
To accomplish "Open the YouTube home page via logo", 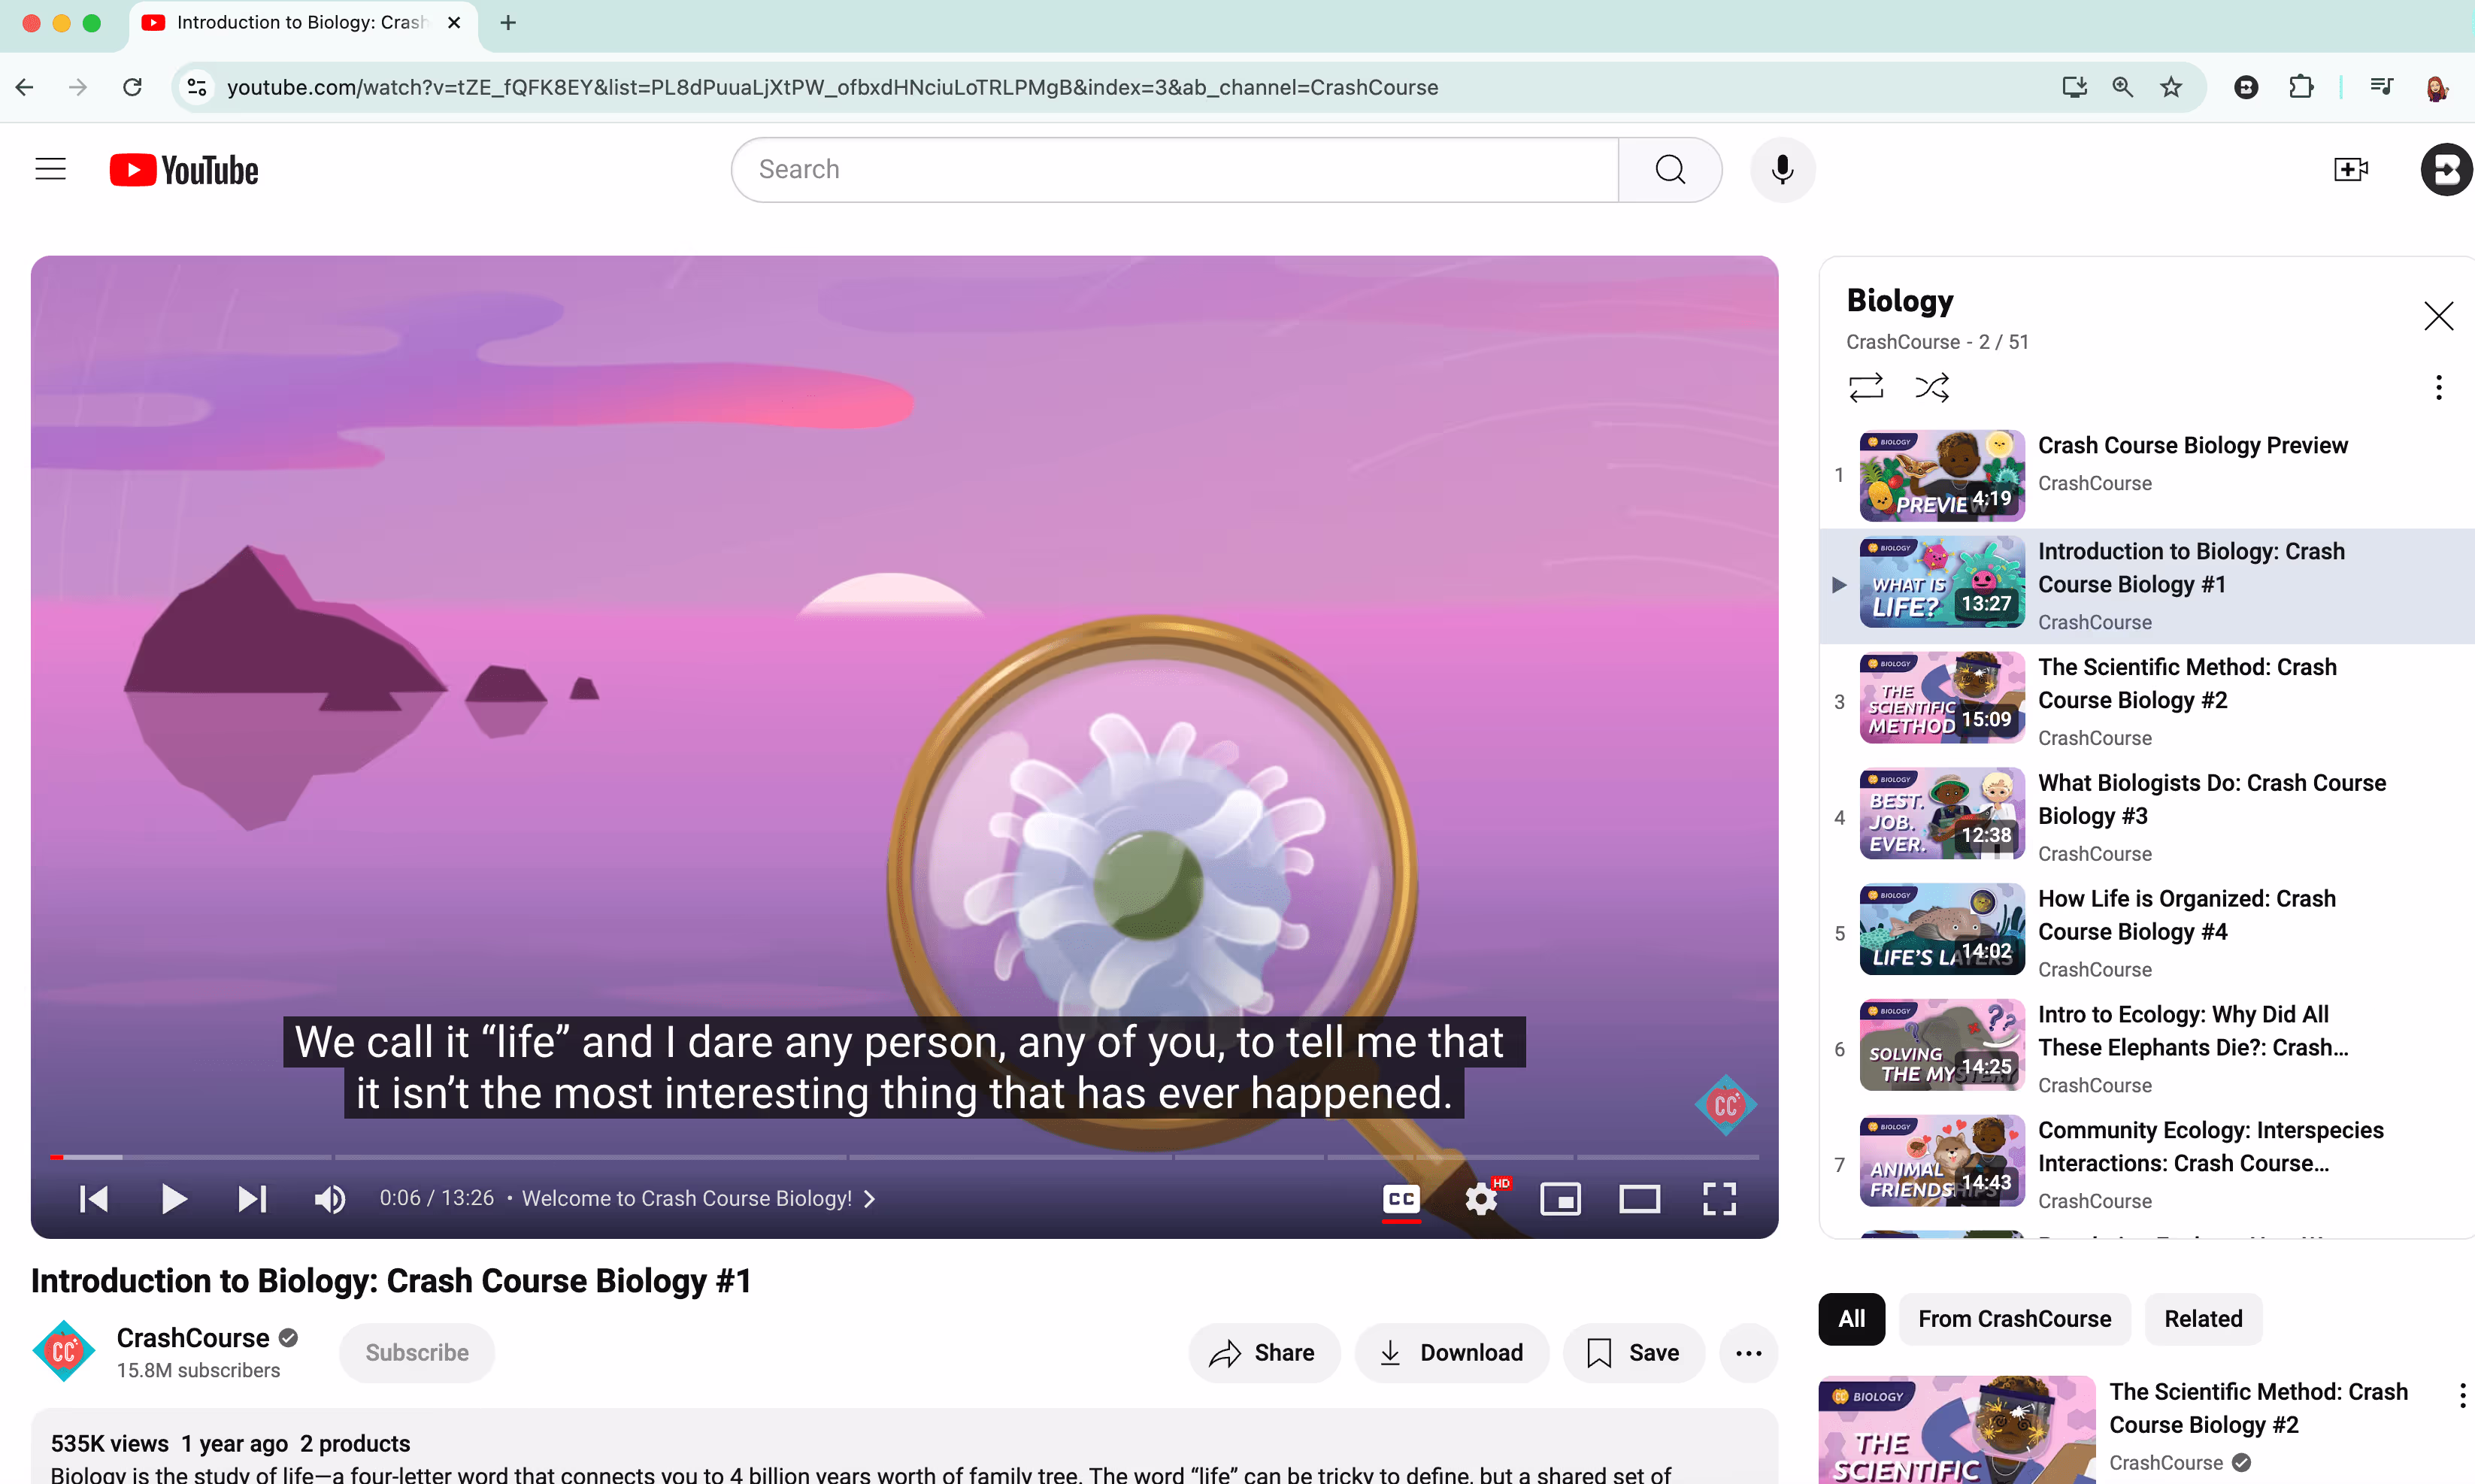I will point(183,169).
